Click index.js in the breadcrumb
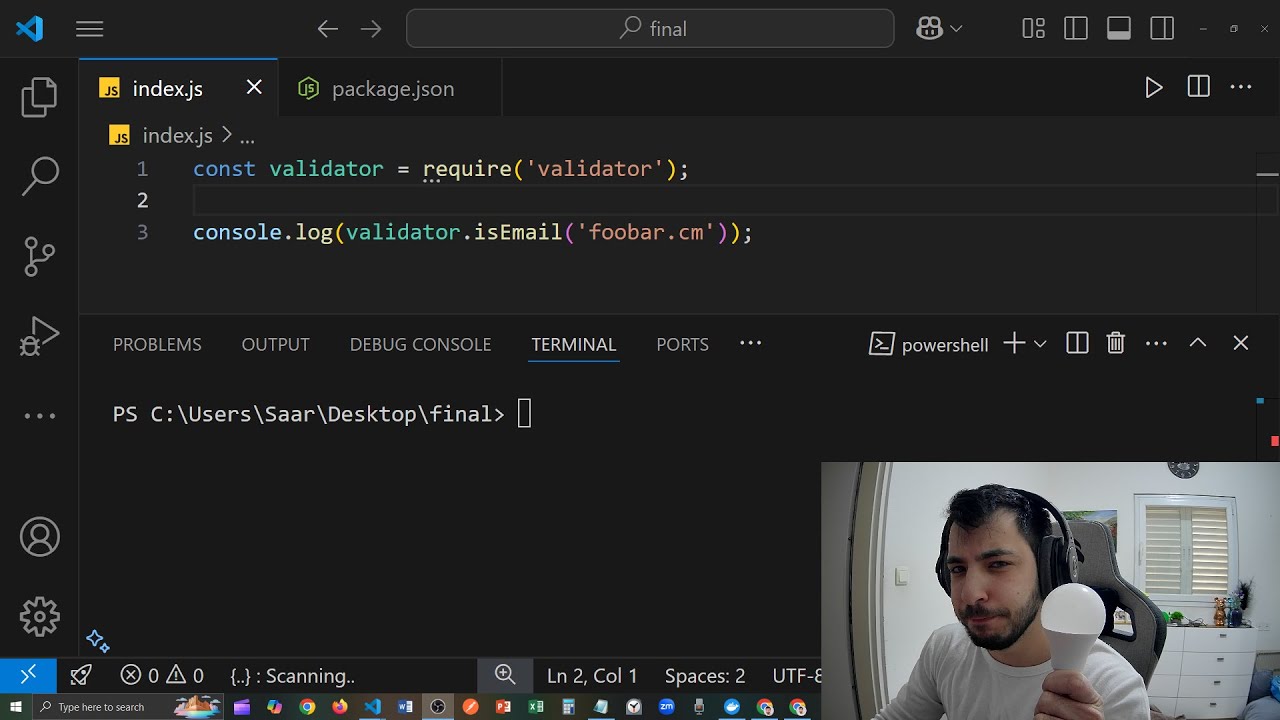Screen dimensions: 1280x720 178,135
